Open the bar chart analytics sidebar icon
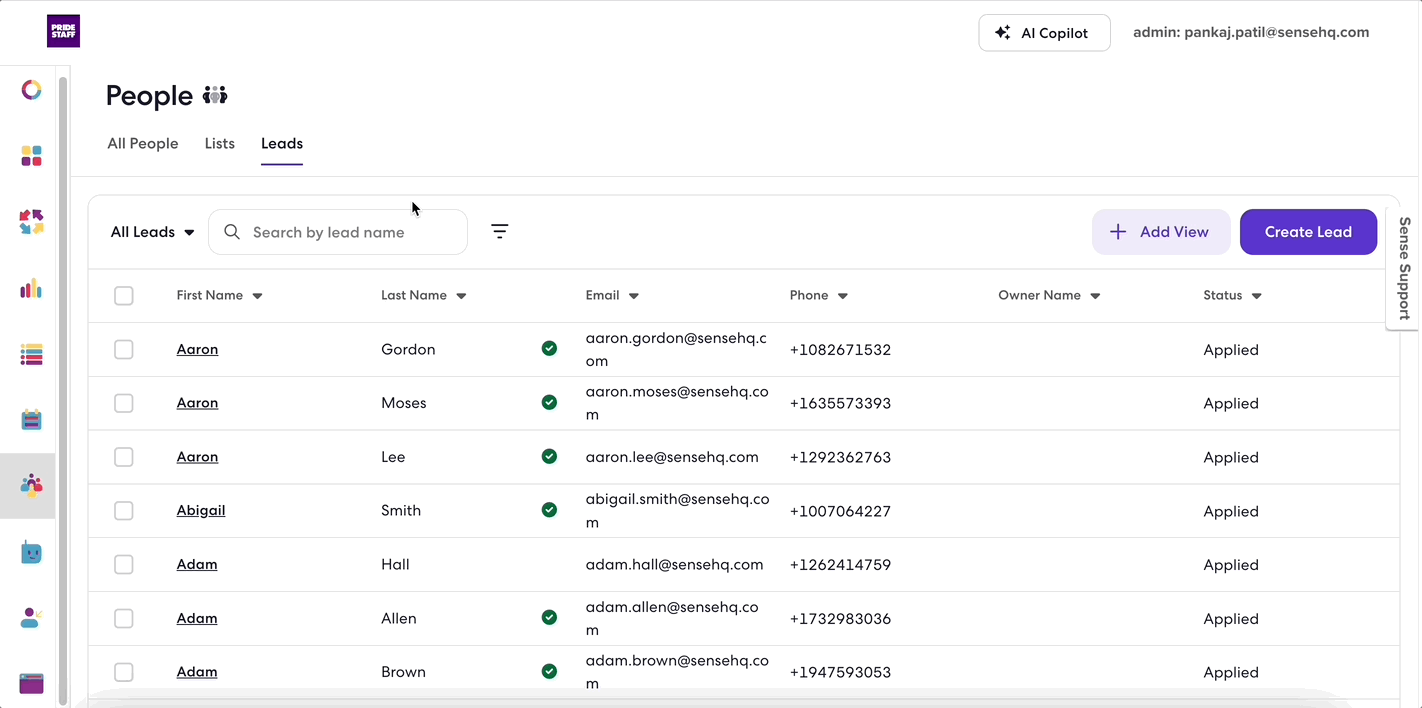Image resolution: width=1422 pixels, height=708 pixels. point(31,288)
